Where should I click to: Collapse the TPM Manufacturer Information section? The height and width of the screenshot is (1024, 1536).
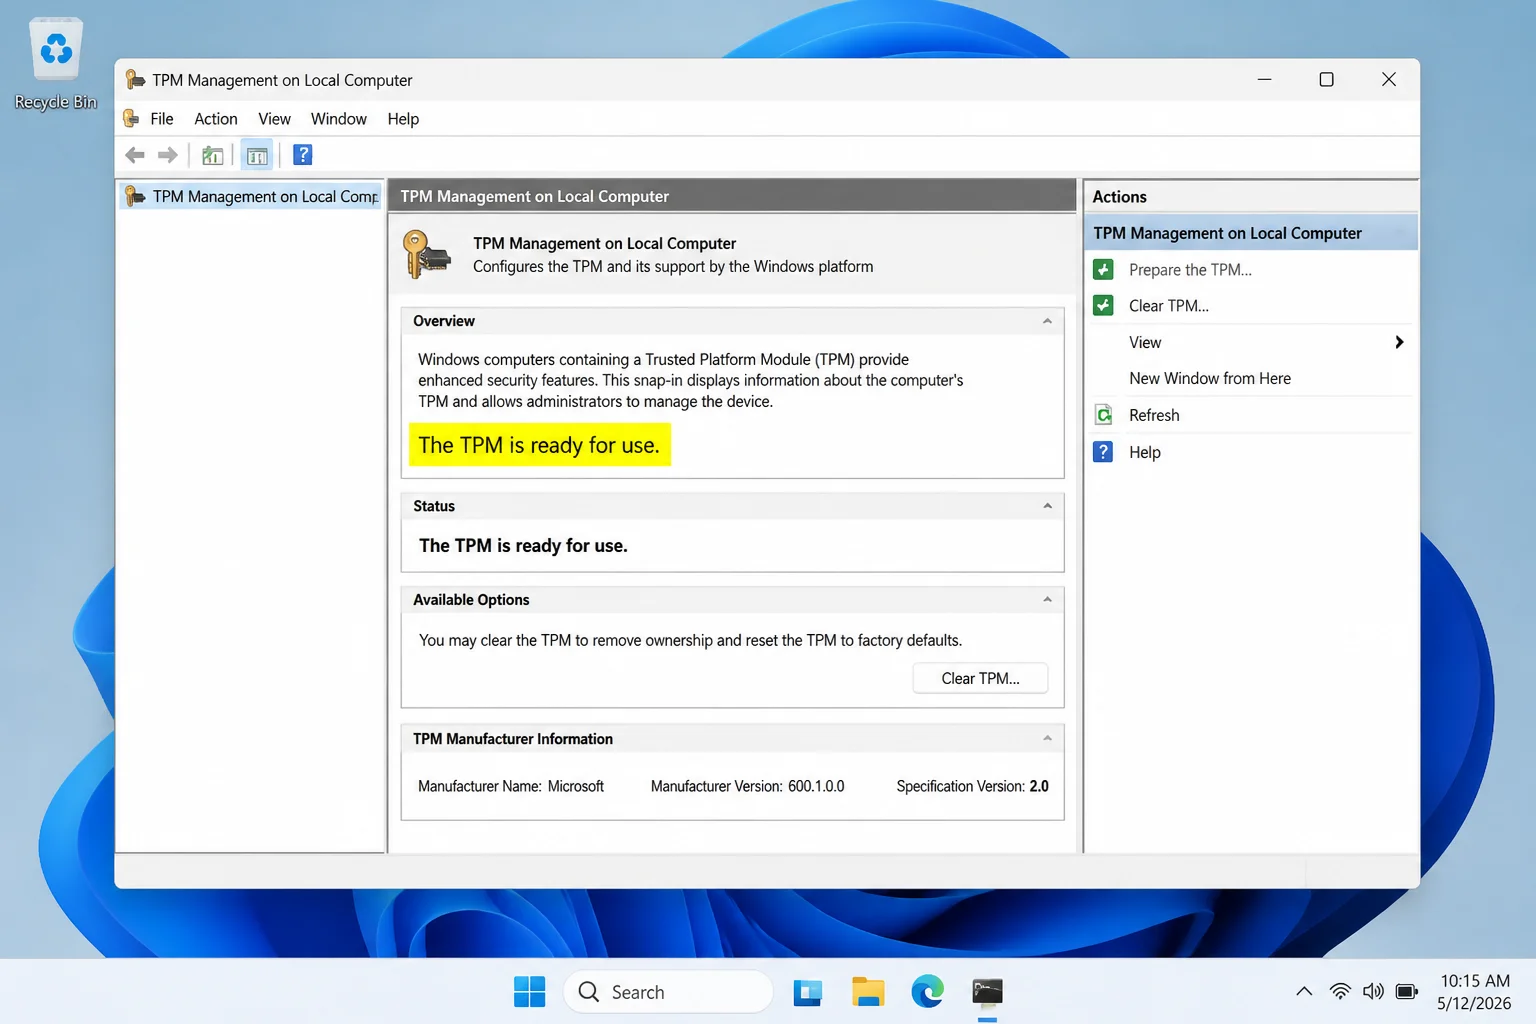[1047, 739]
